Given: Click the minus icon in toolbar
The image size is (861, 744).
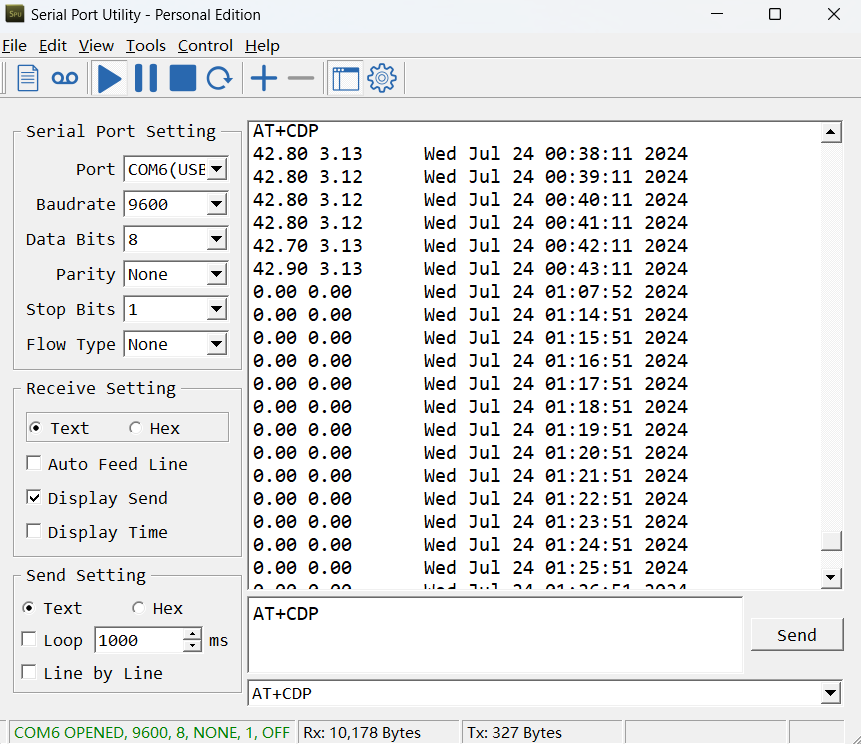Looking at the screenshot, I should point(300,78).
